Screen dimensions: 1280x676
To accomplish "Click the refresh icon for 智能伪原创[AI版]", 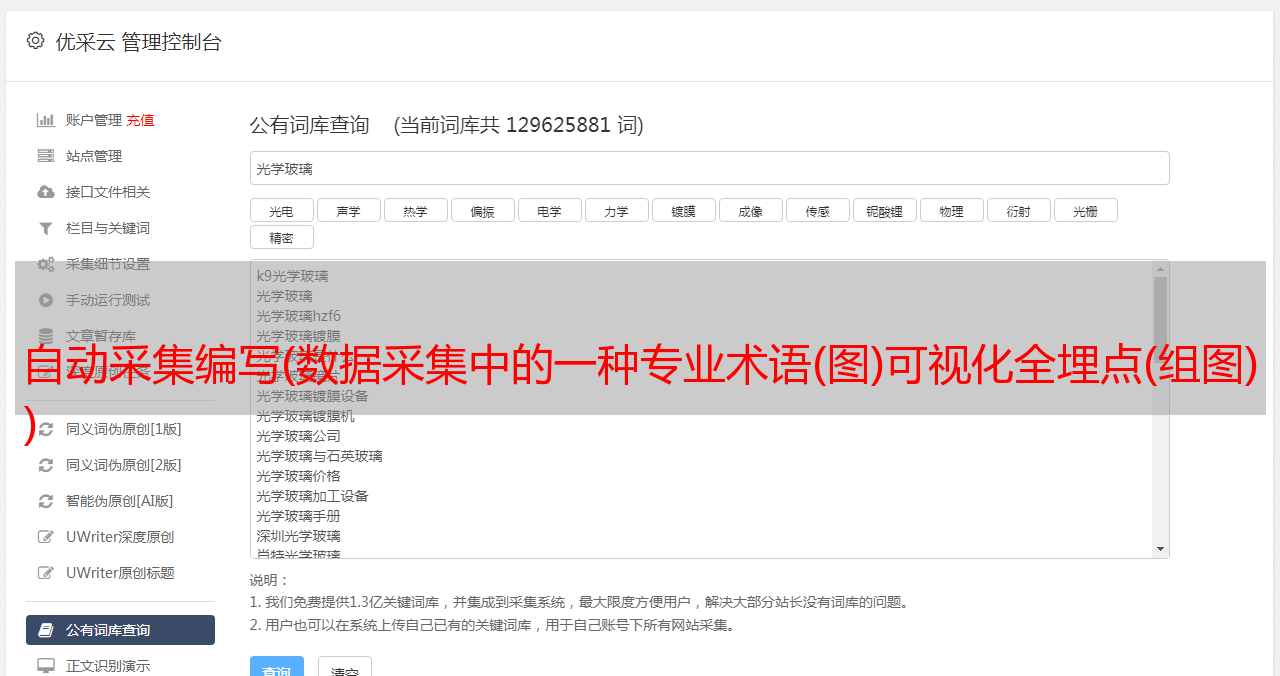I will pos(45,501).
